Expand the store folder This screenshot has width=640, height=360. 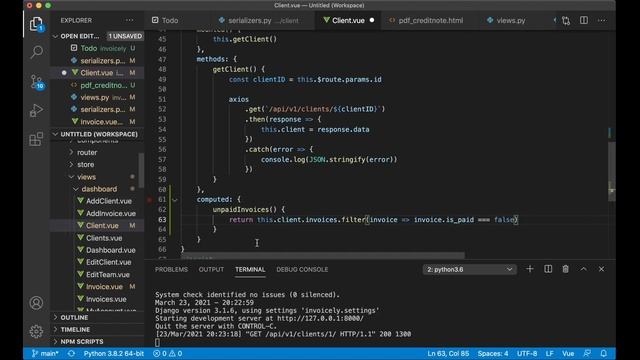point(85,164)
